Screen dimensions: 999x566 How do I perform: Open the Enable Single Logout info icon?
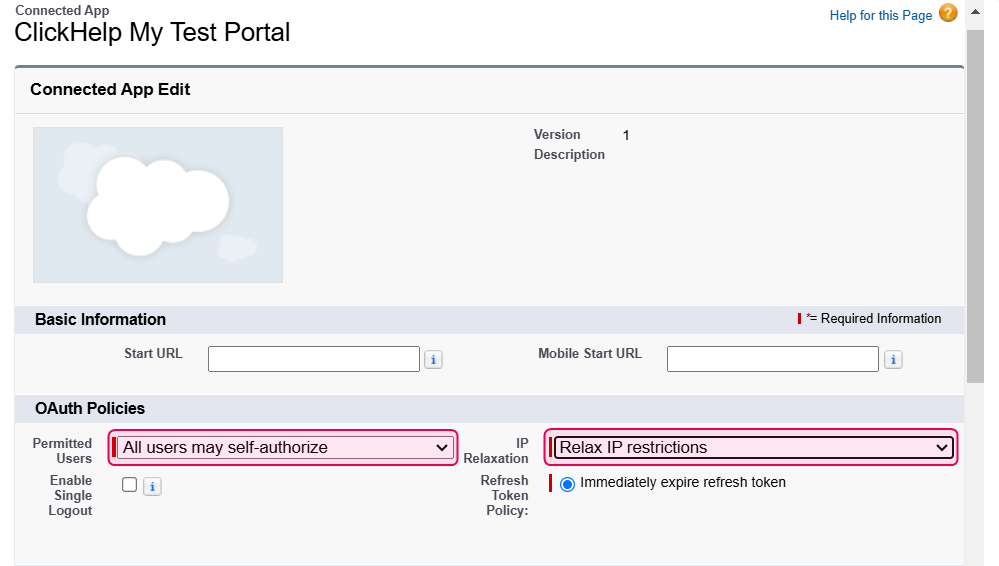click(x=152, y=486)
